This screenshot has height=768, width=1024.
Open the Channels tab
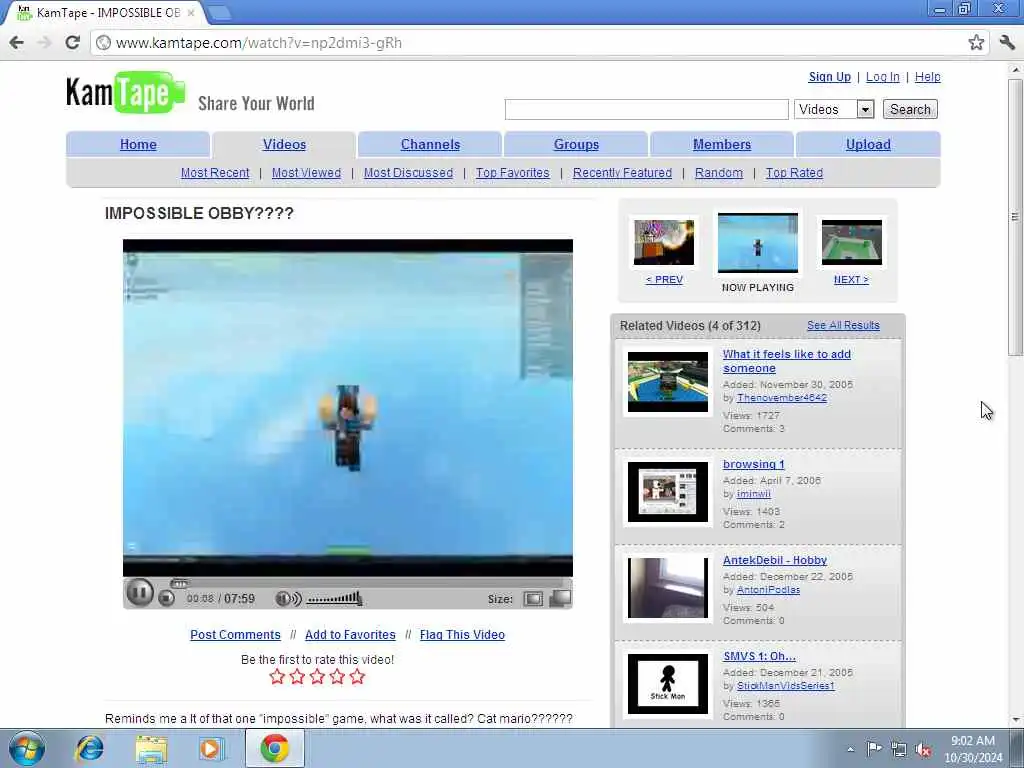click(430, 144)
